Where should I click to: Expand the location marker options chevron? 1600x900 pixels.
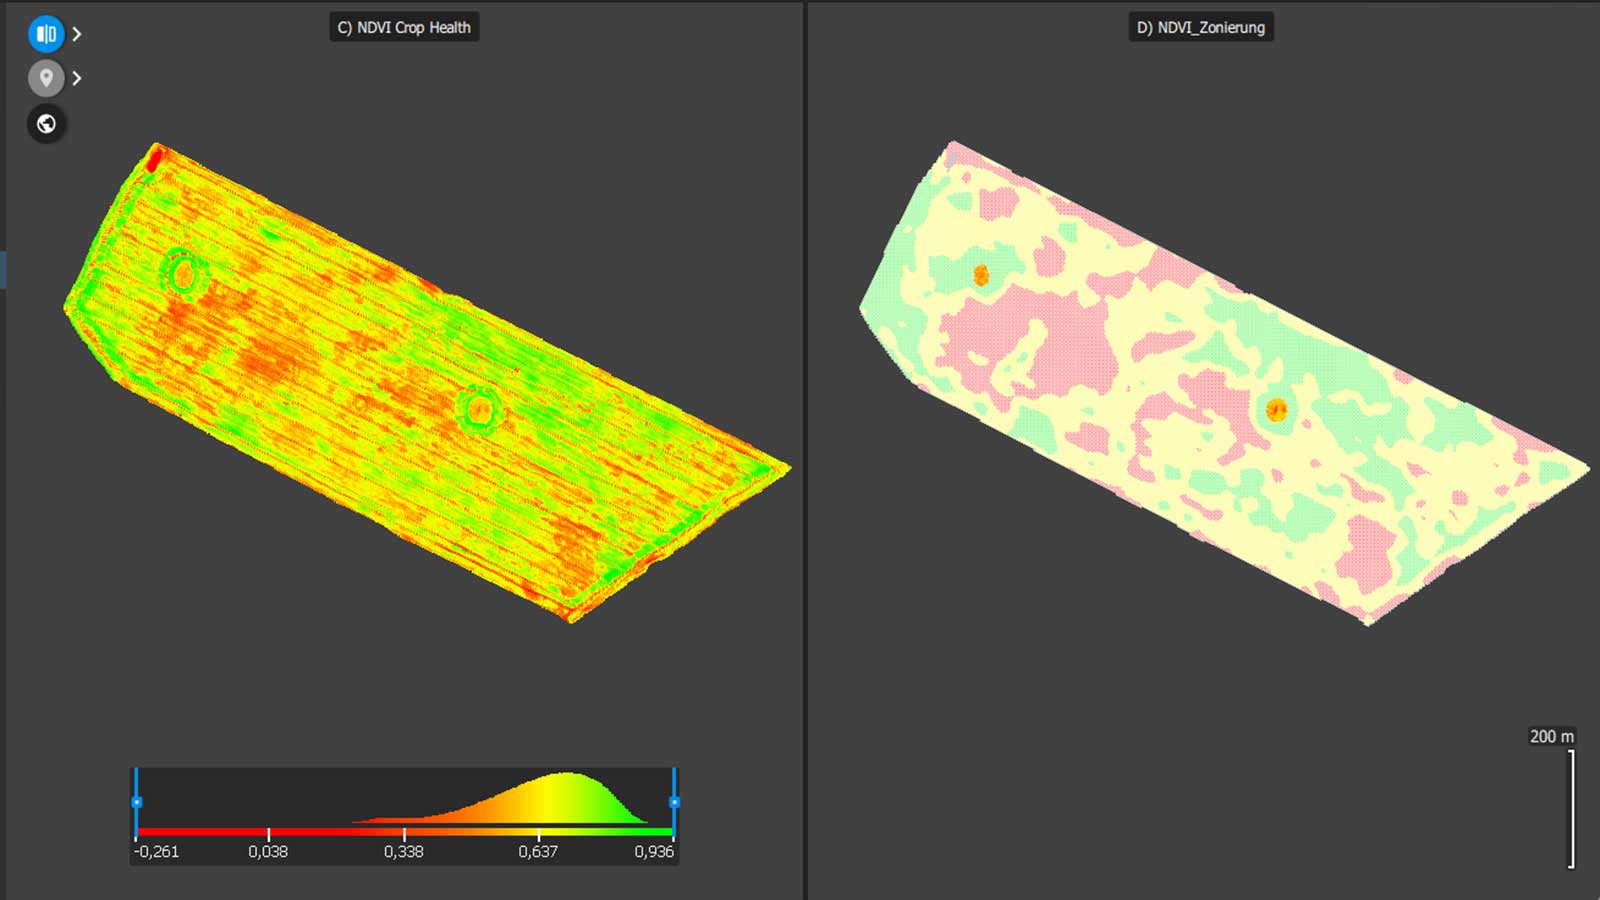click(x=75, y=78)
